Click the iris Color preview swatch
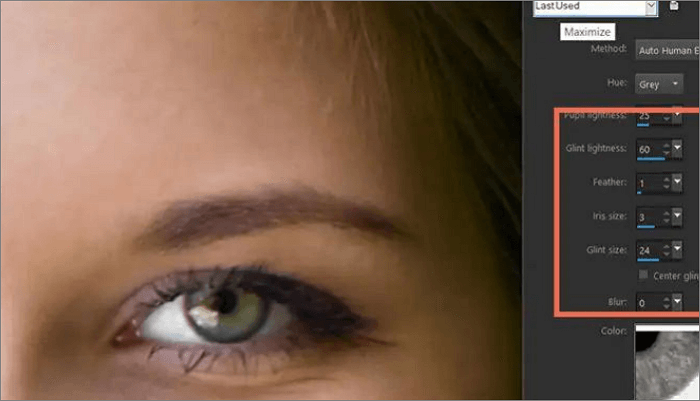Image resolution: width=700 pixels, height=401 pixels. [x=668, y=365]
